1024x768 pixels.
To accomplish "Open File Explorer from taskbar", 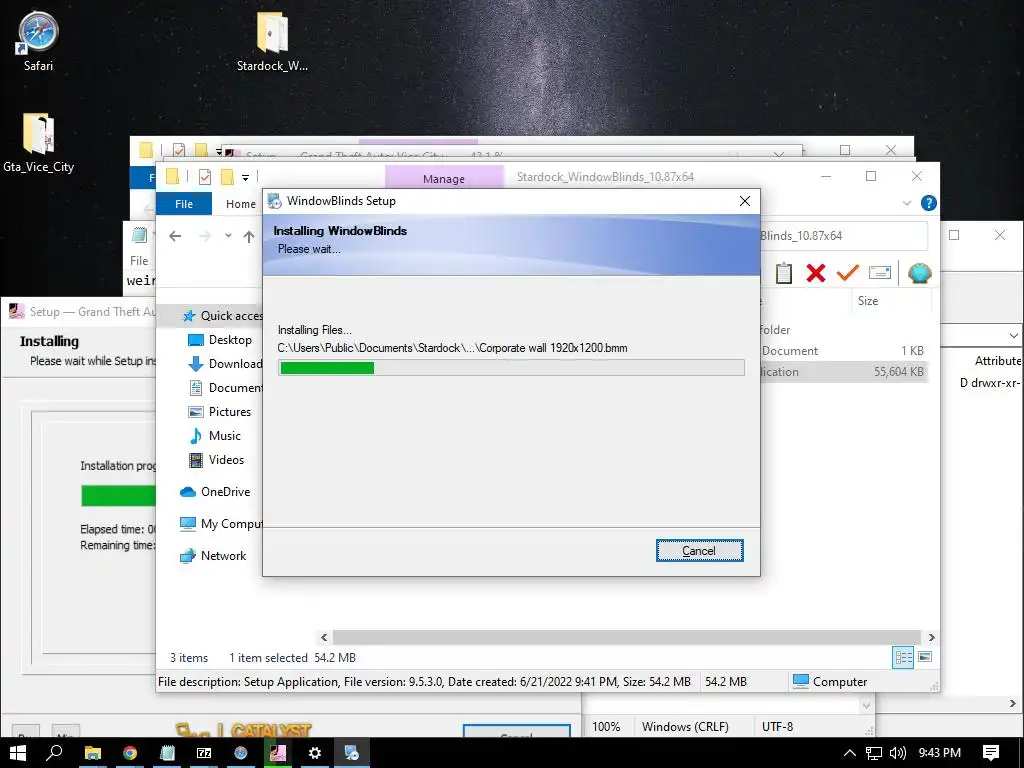I will click(x=92, y=753).
